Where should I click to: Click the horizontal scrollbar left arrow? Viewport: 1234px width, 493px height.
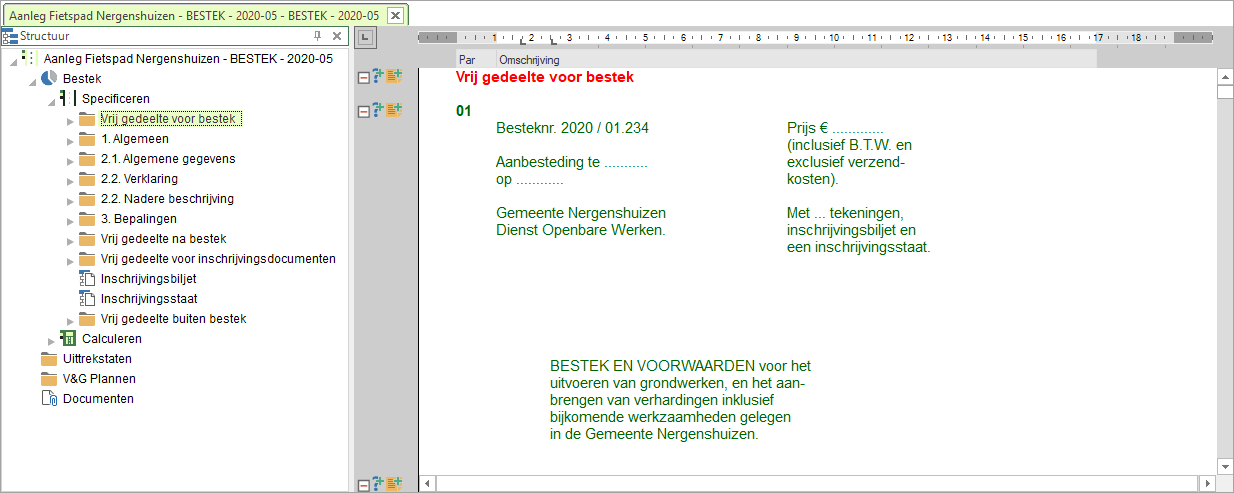pyautogui.click(x=428, y=484)
